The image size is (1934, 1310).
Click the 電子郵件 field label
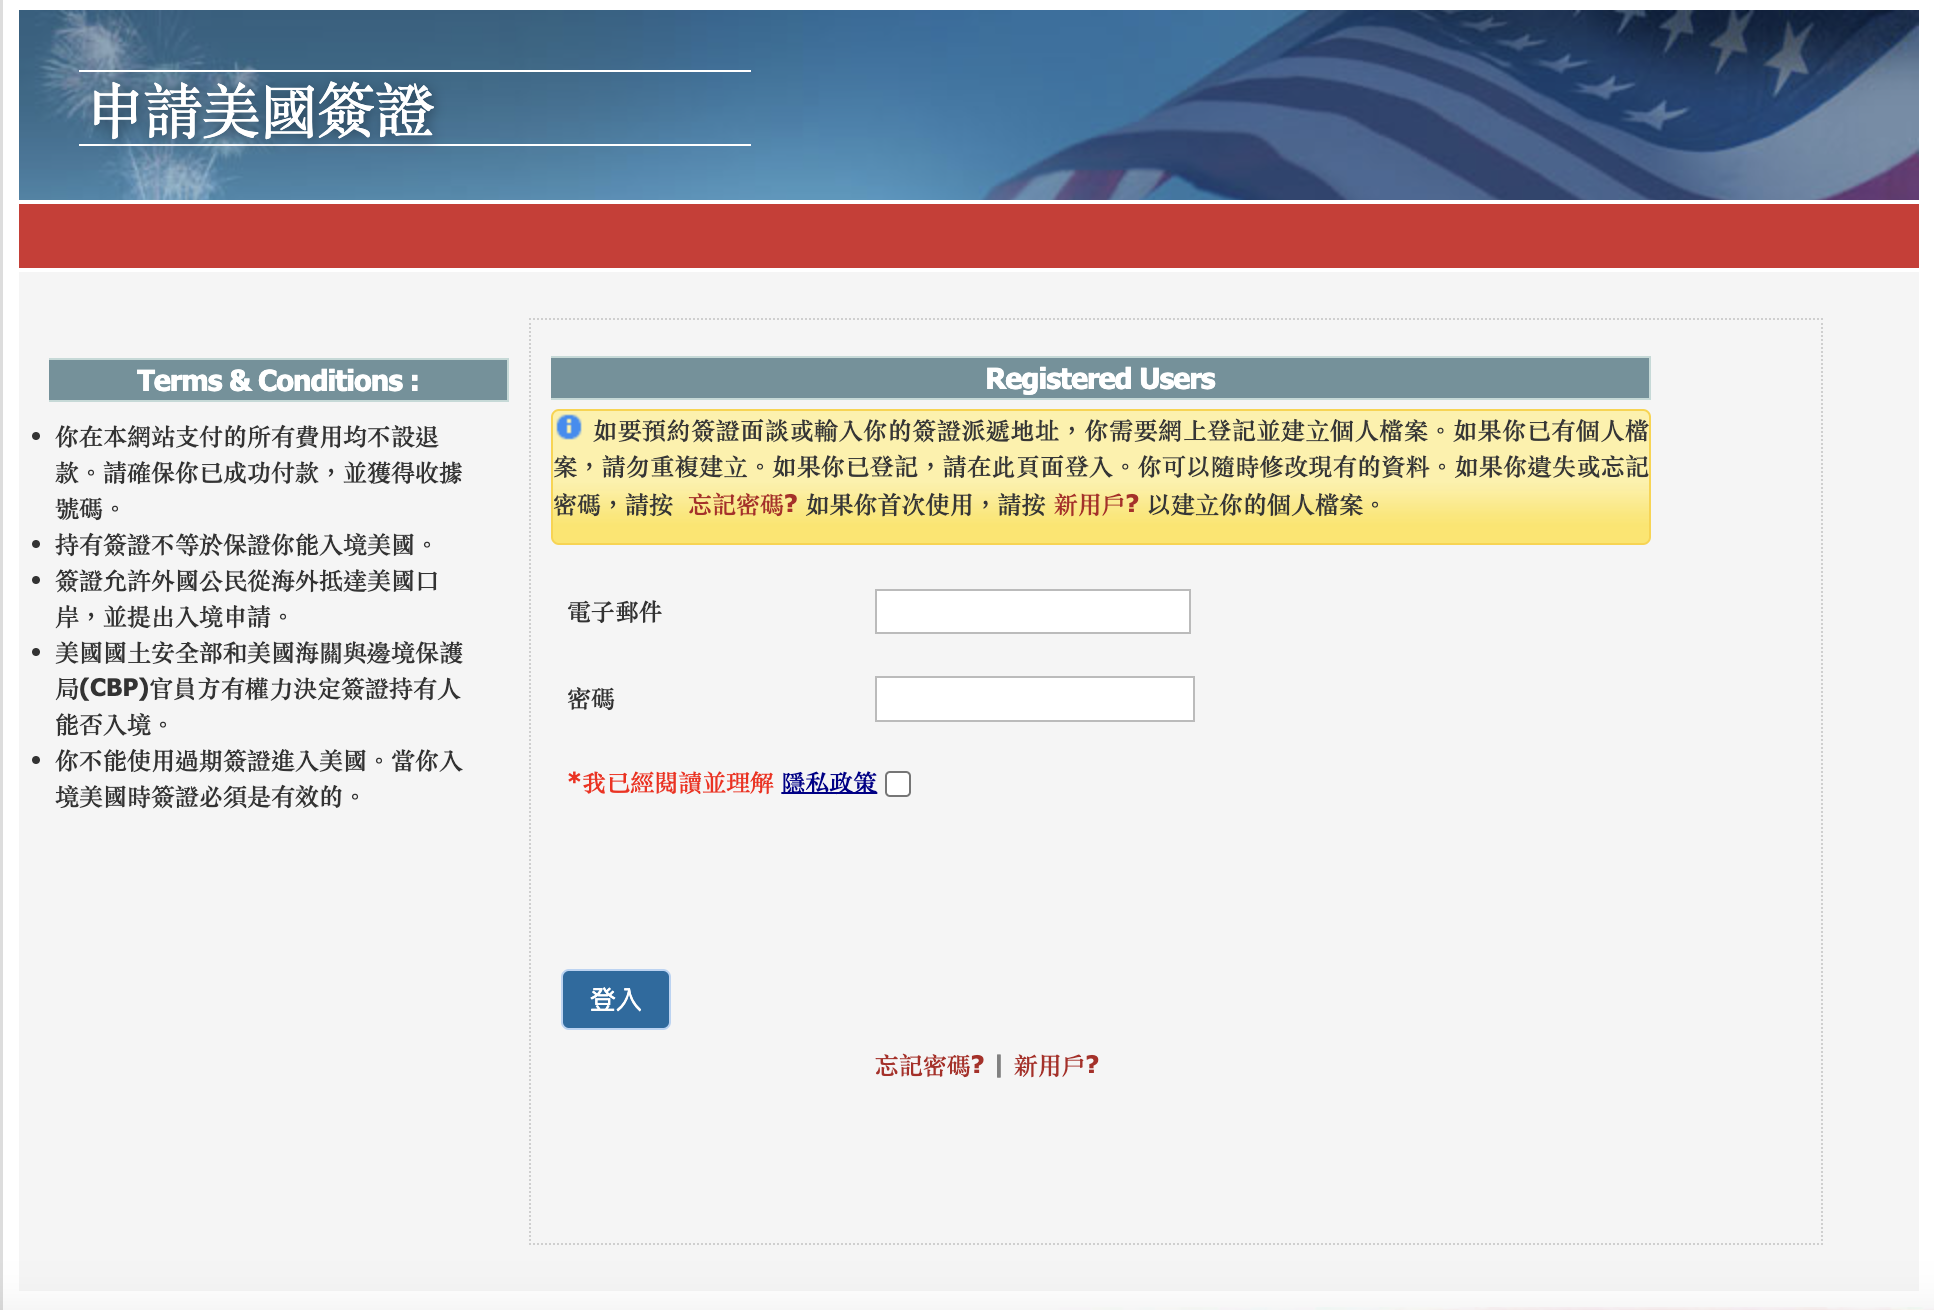point(614,612)
